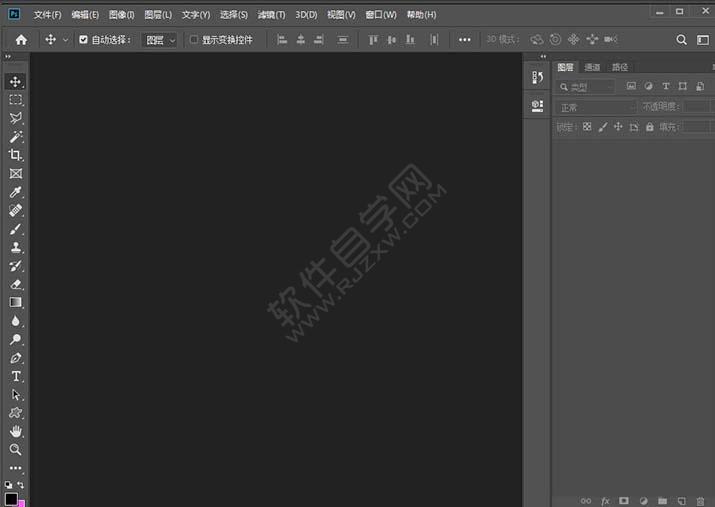Switch to the Channels tab
The width and height of the screenshot is (715, 507).
[x=592, y=67]
